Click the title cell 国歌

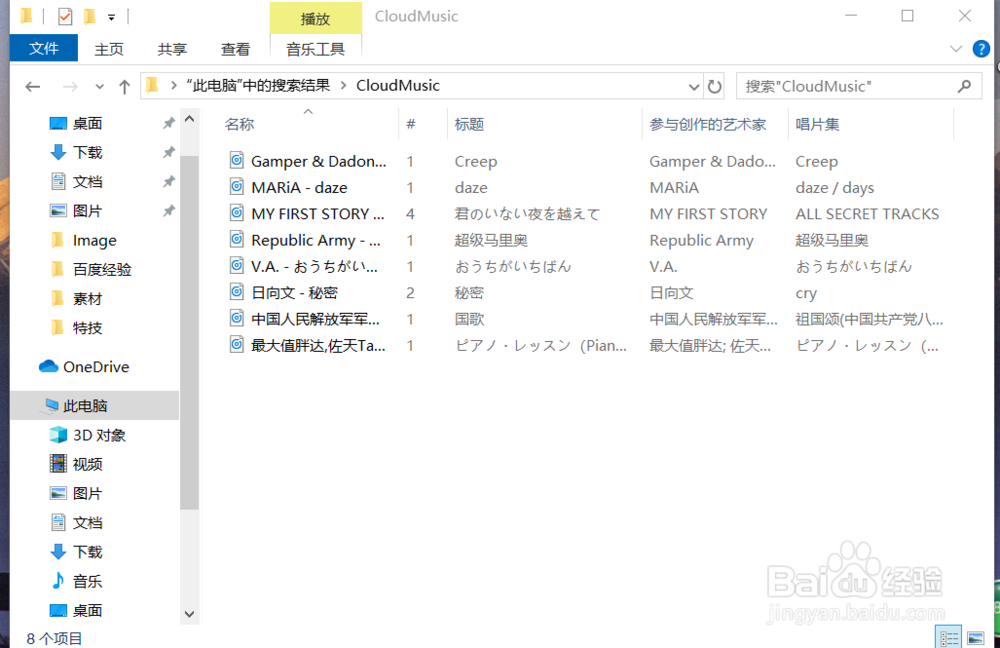469,319
